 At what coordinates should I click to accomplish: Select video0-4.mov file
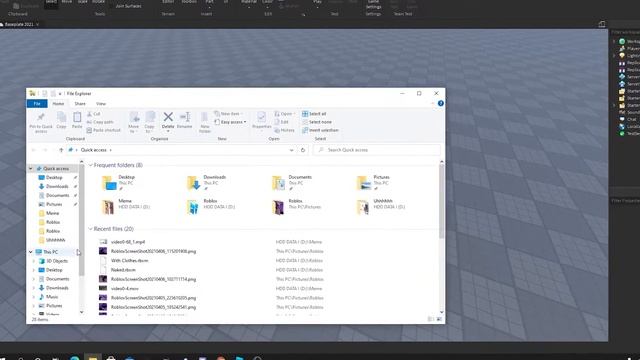tap(124, 289)
